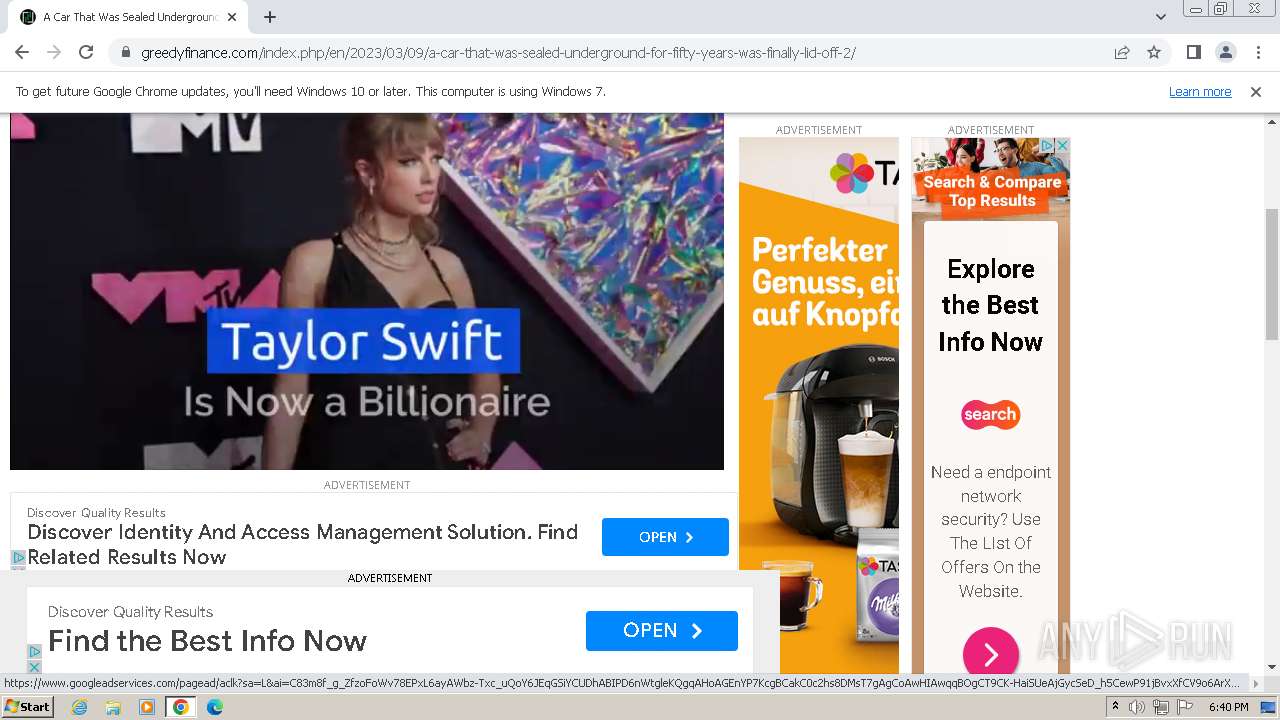1280x720 pixels.
Task: Click the AdChoices icon on bottom banner ad
Action: click(34, 651)
